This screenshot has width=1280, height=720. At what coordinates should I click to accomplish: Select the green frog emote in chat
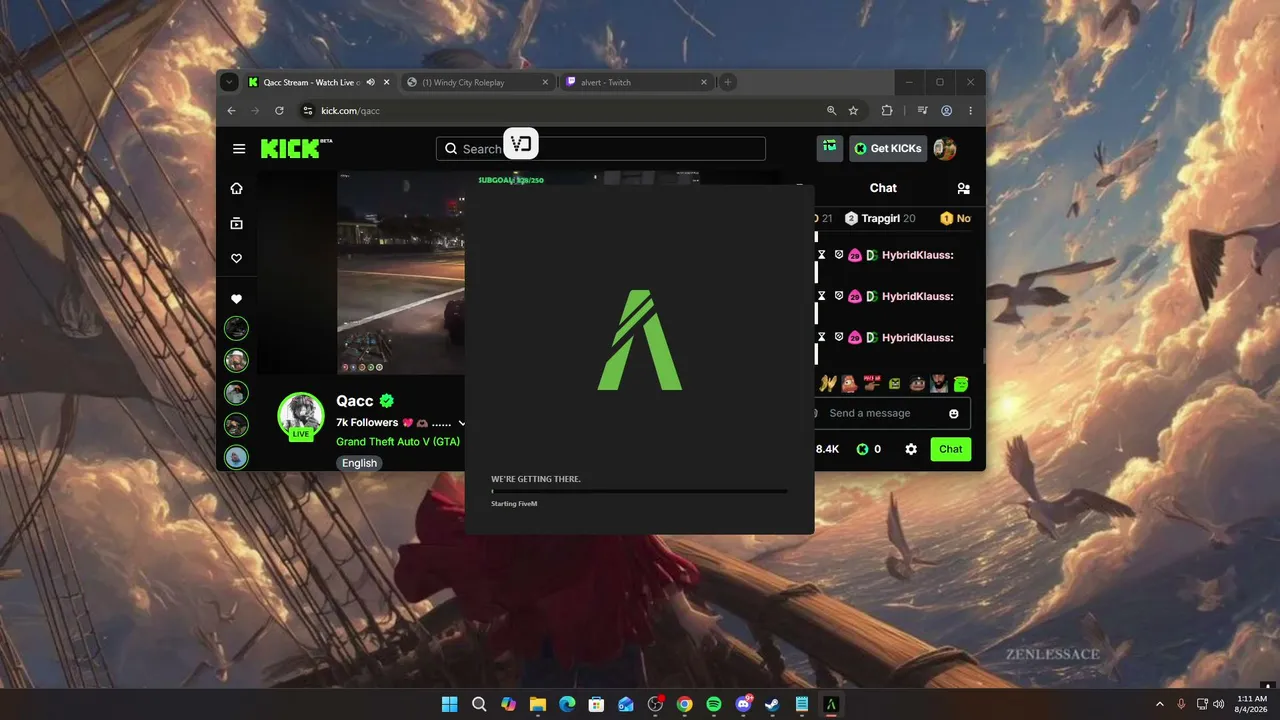(x=961, y=383)
